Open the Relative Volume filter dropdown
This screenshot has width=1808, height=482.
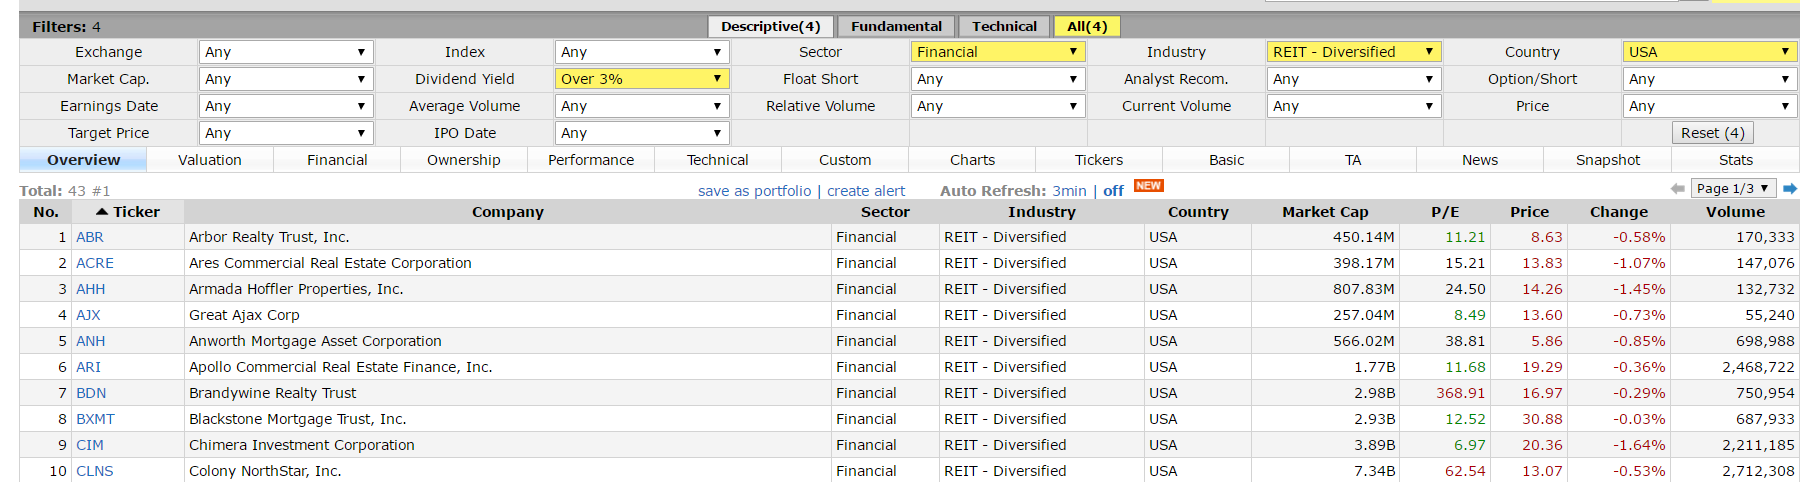tap(998, 106)
